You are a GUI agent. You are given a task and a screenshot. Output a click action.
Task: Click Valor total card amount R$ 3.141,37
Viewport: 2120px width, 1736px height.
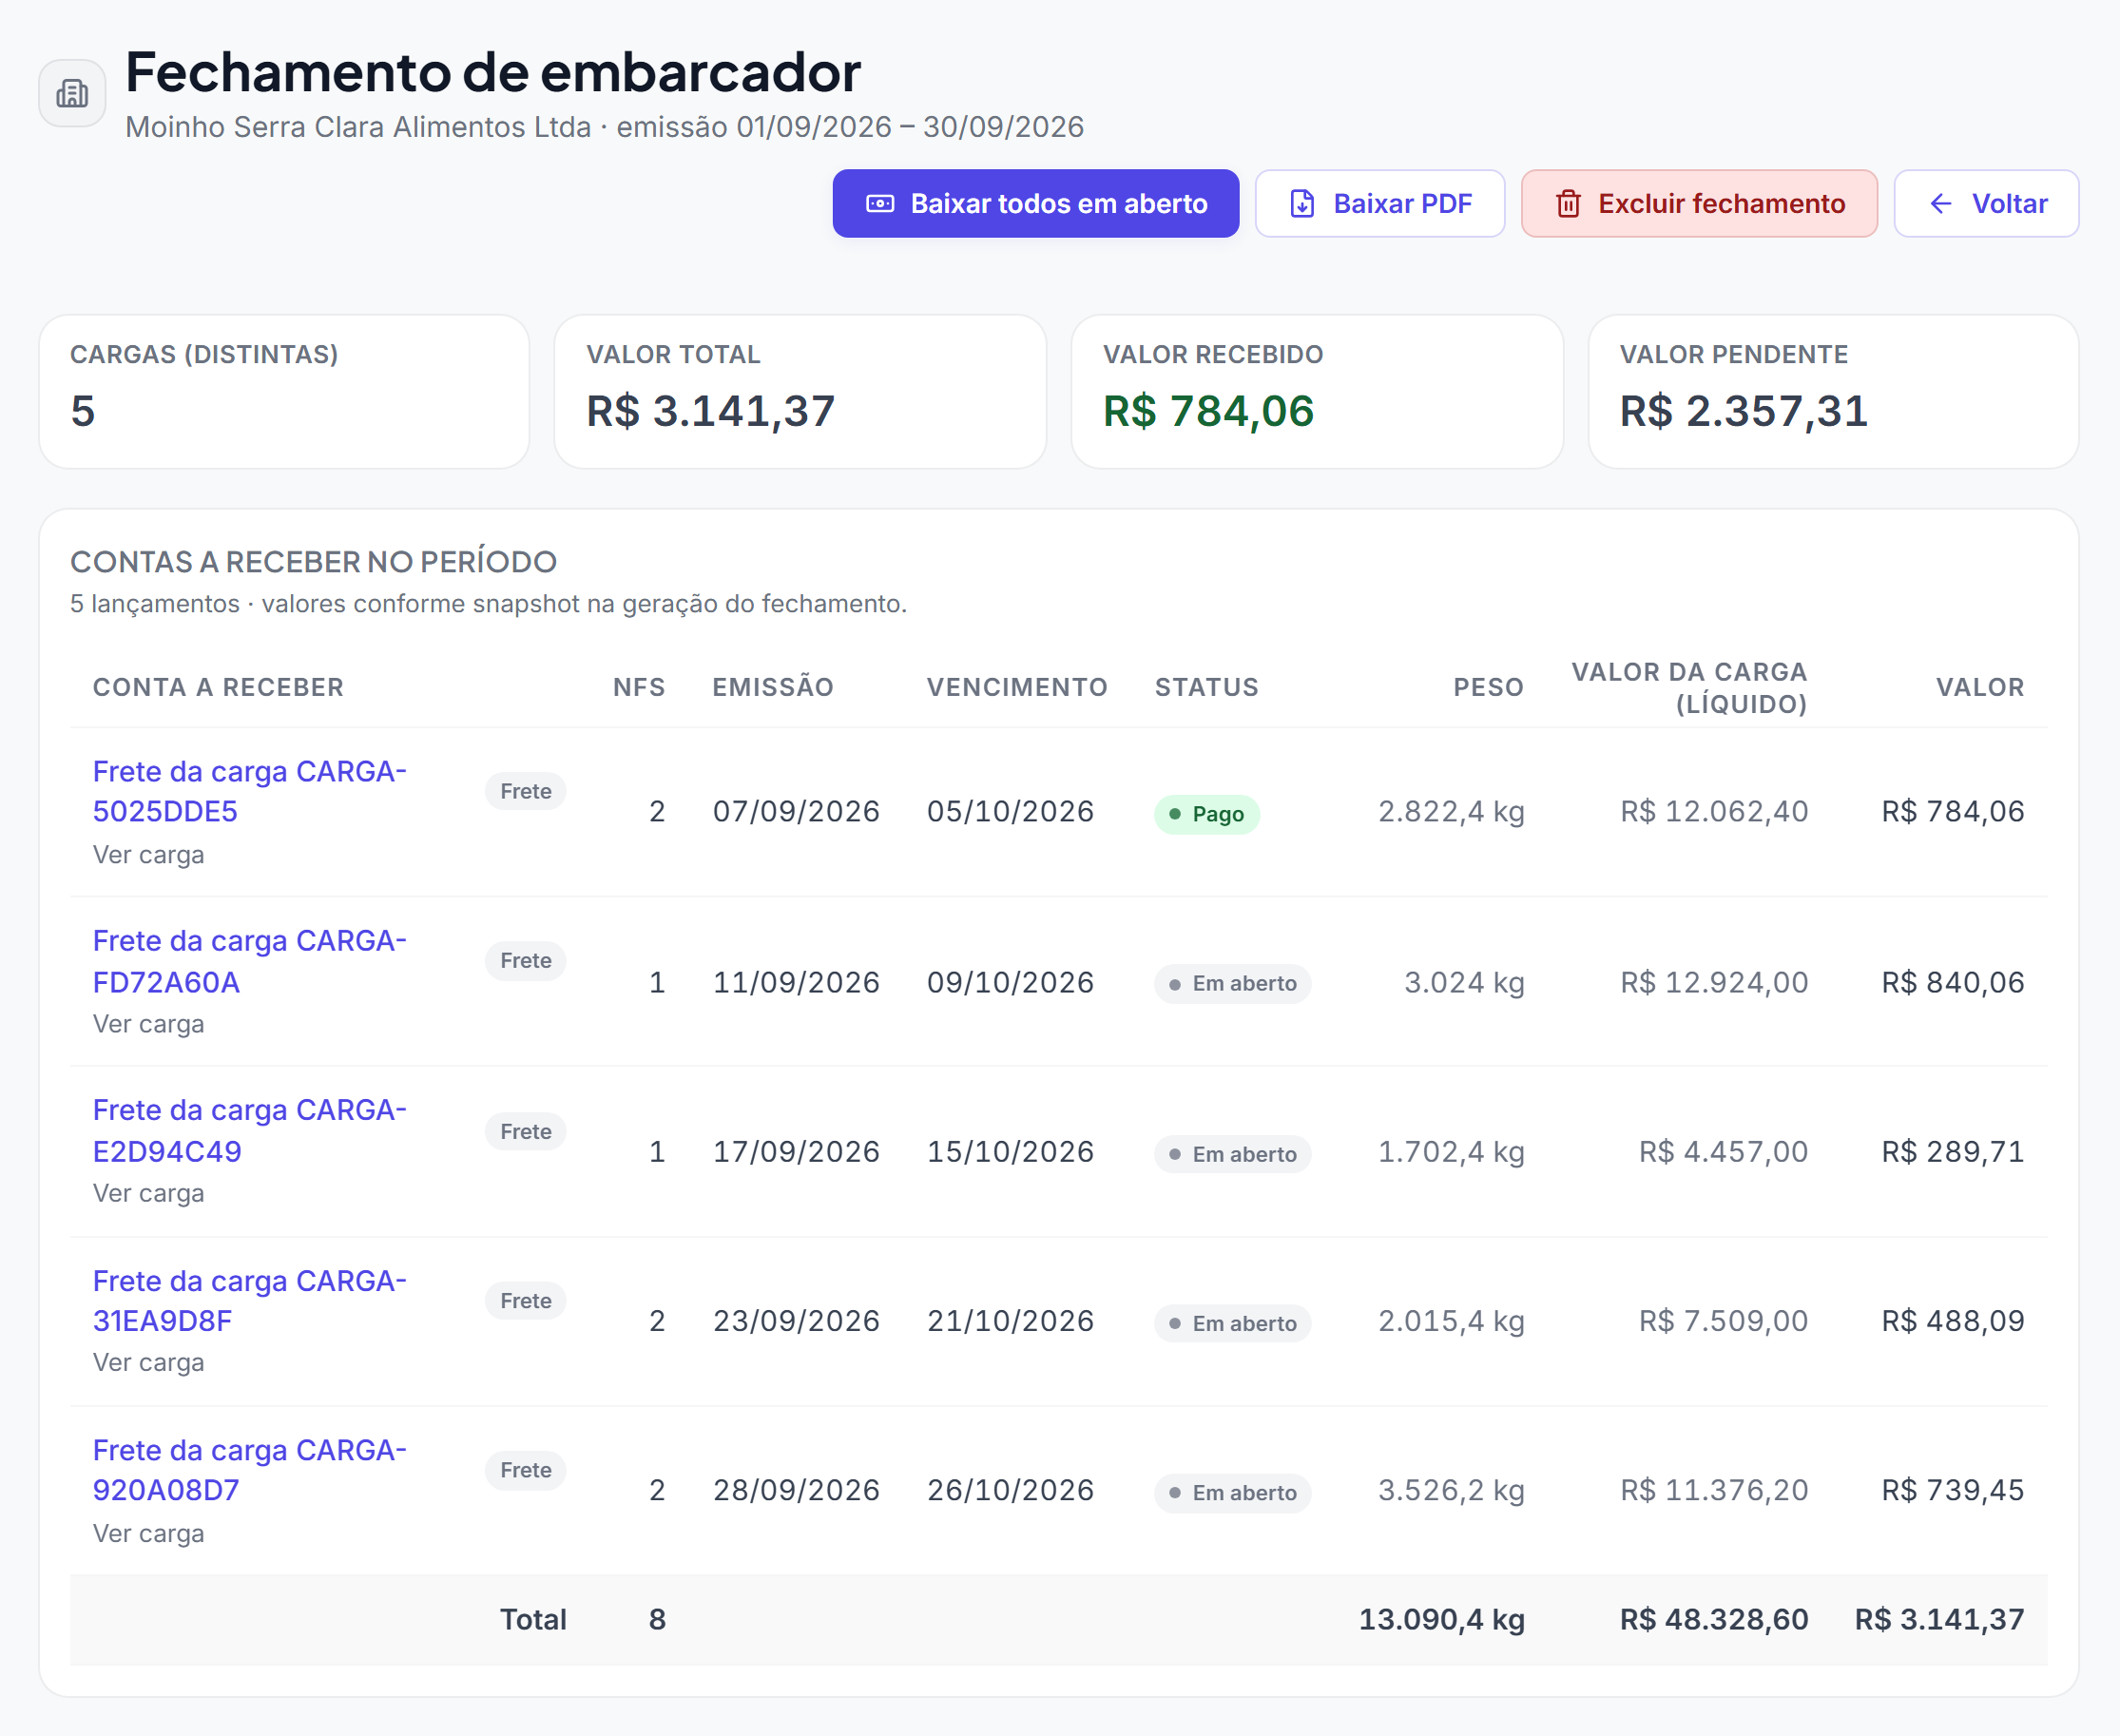711,411
